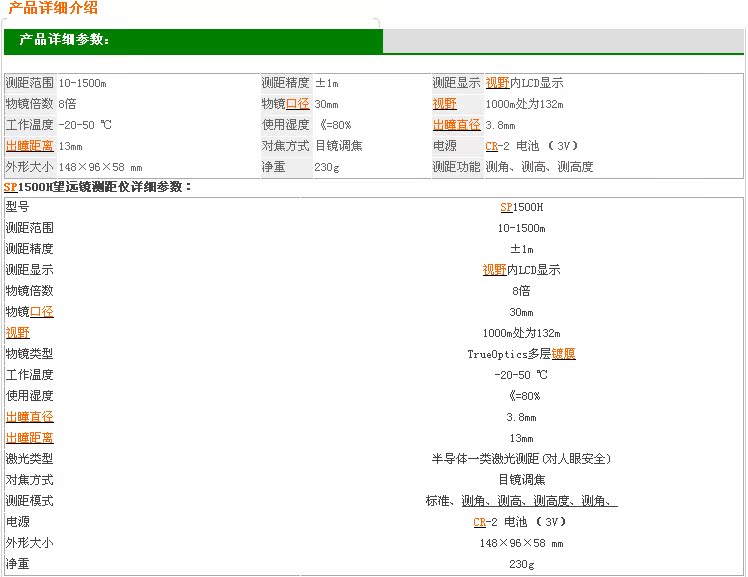Click 出瞳直径 link beside 3.8mm in summary table

456,125
